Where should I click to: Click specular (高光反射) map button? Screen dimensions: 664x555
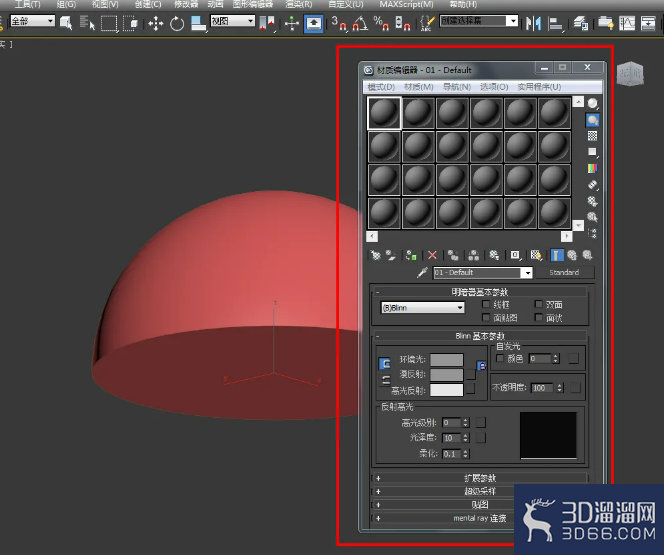(x=470, y=389)
